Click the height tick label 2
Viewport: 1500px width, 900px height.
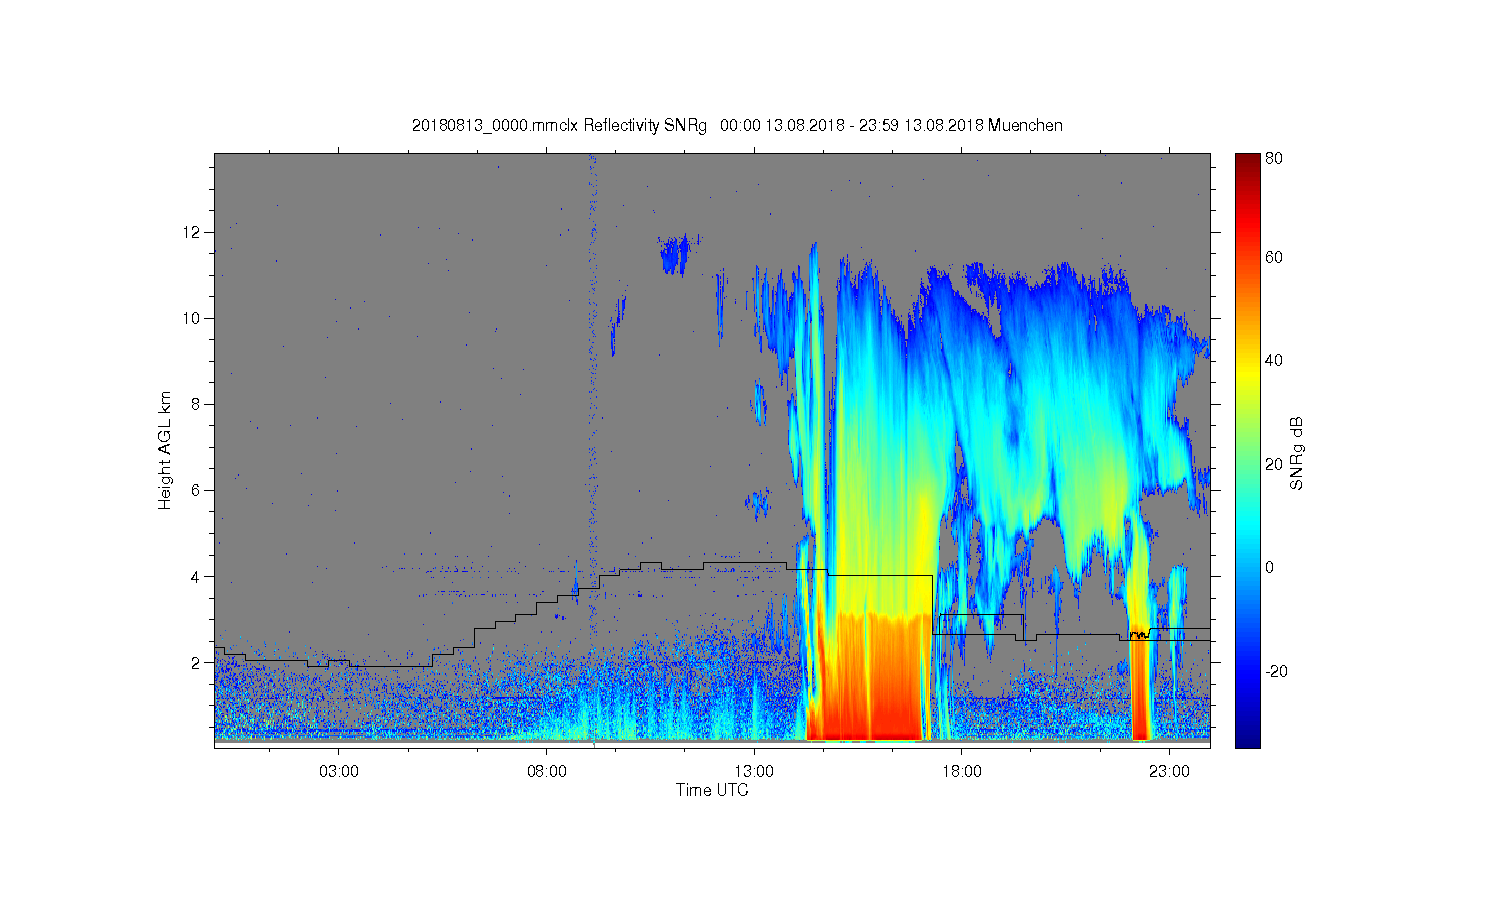point(196,662)
